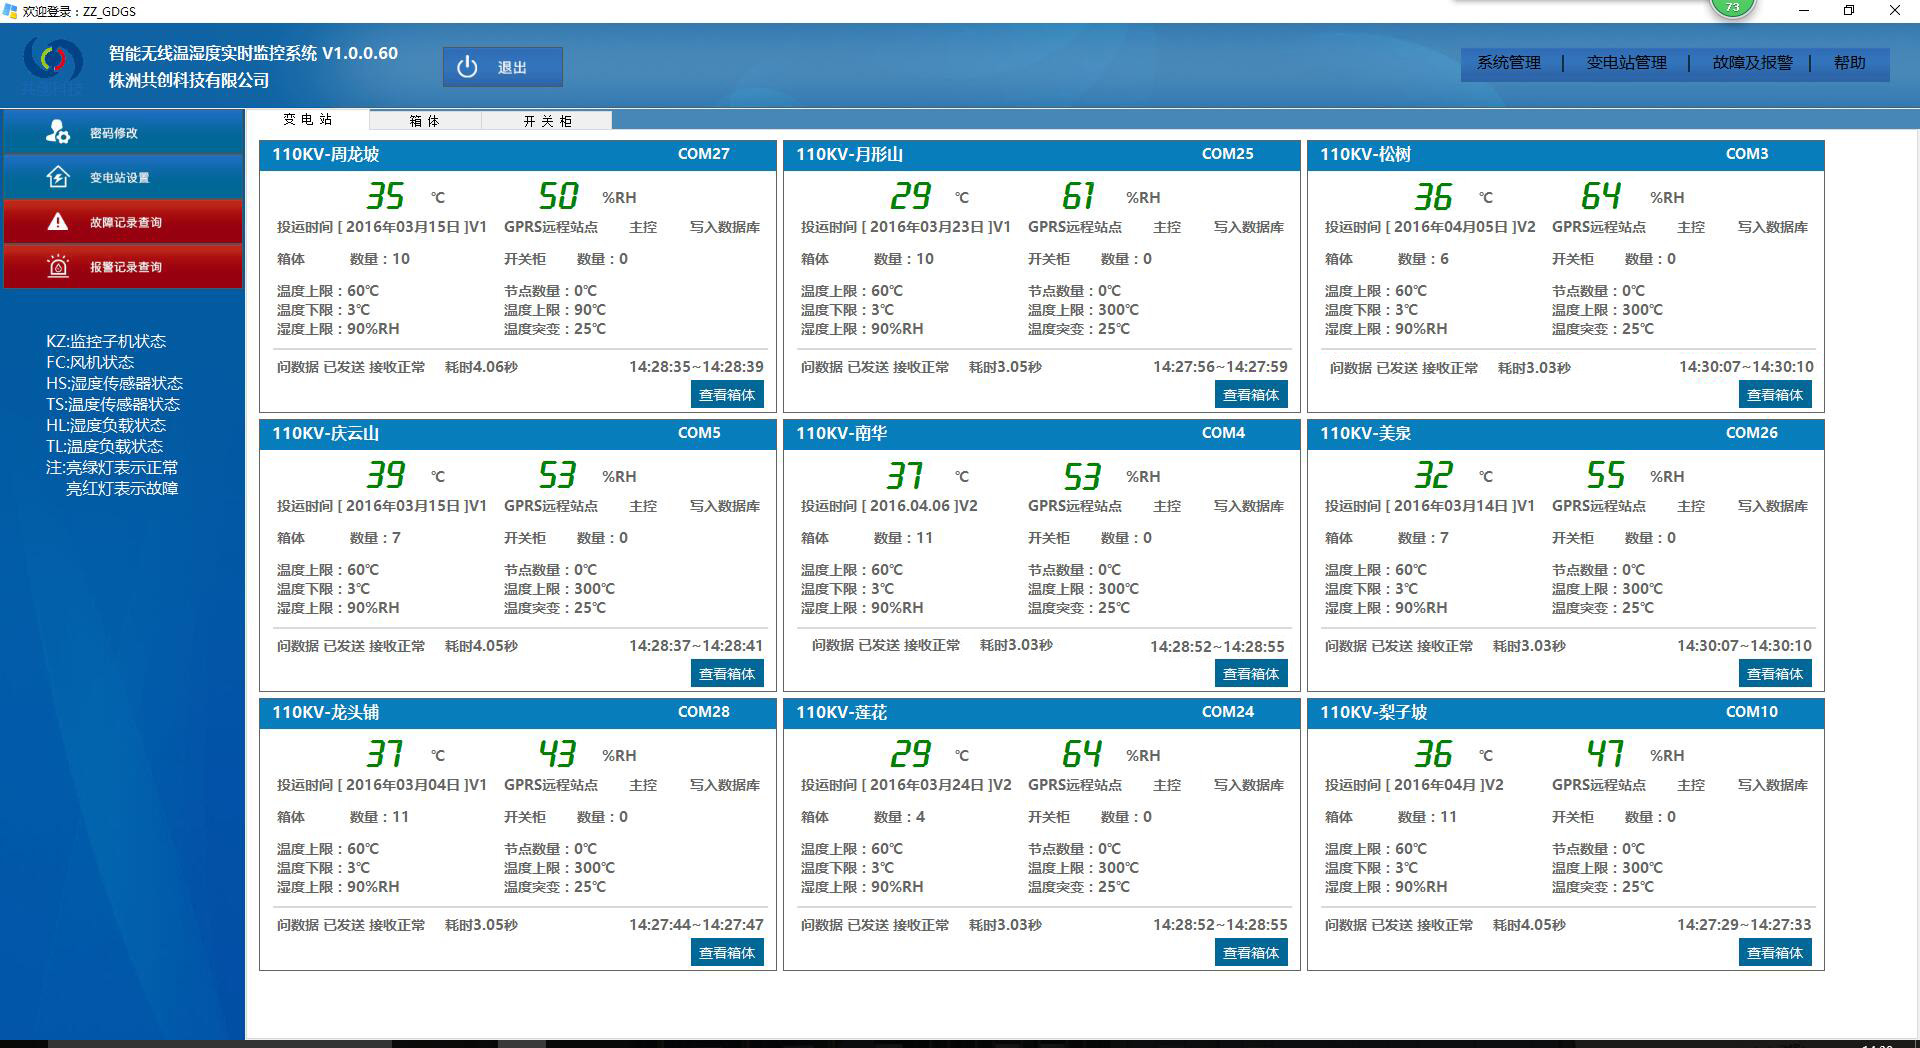The width and height of the screenshot is (1920, 1048).
Task: Click 查看箱体 for 110KV-莲花
Action: 1251,953
